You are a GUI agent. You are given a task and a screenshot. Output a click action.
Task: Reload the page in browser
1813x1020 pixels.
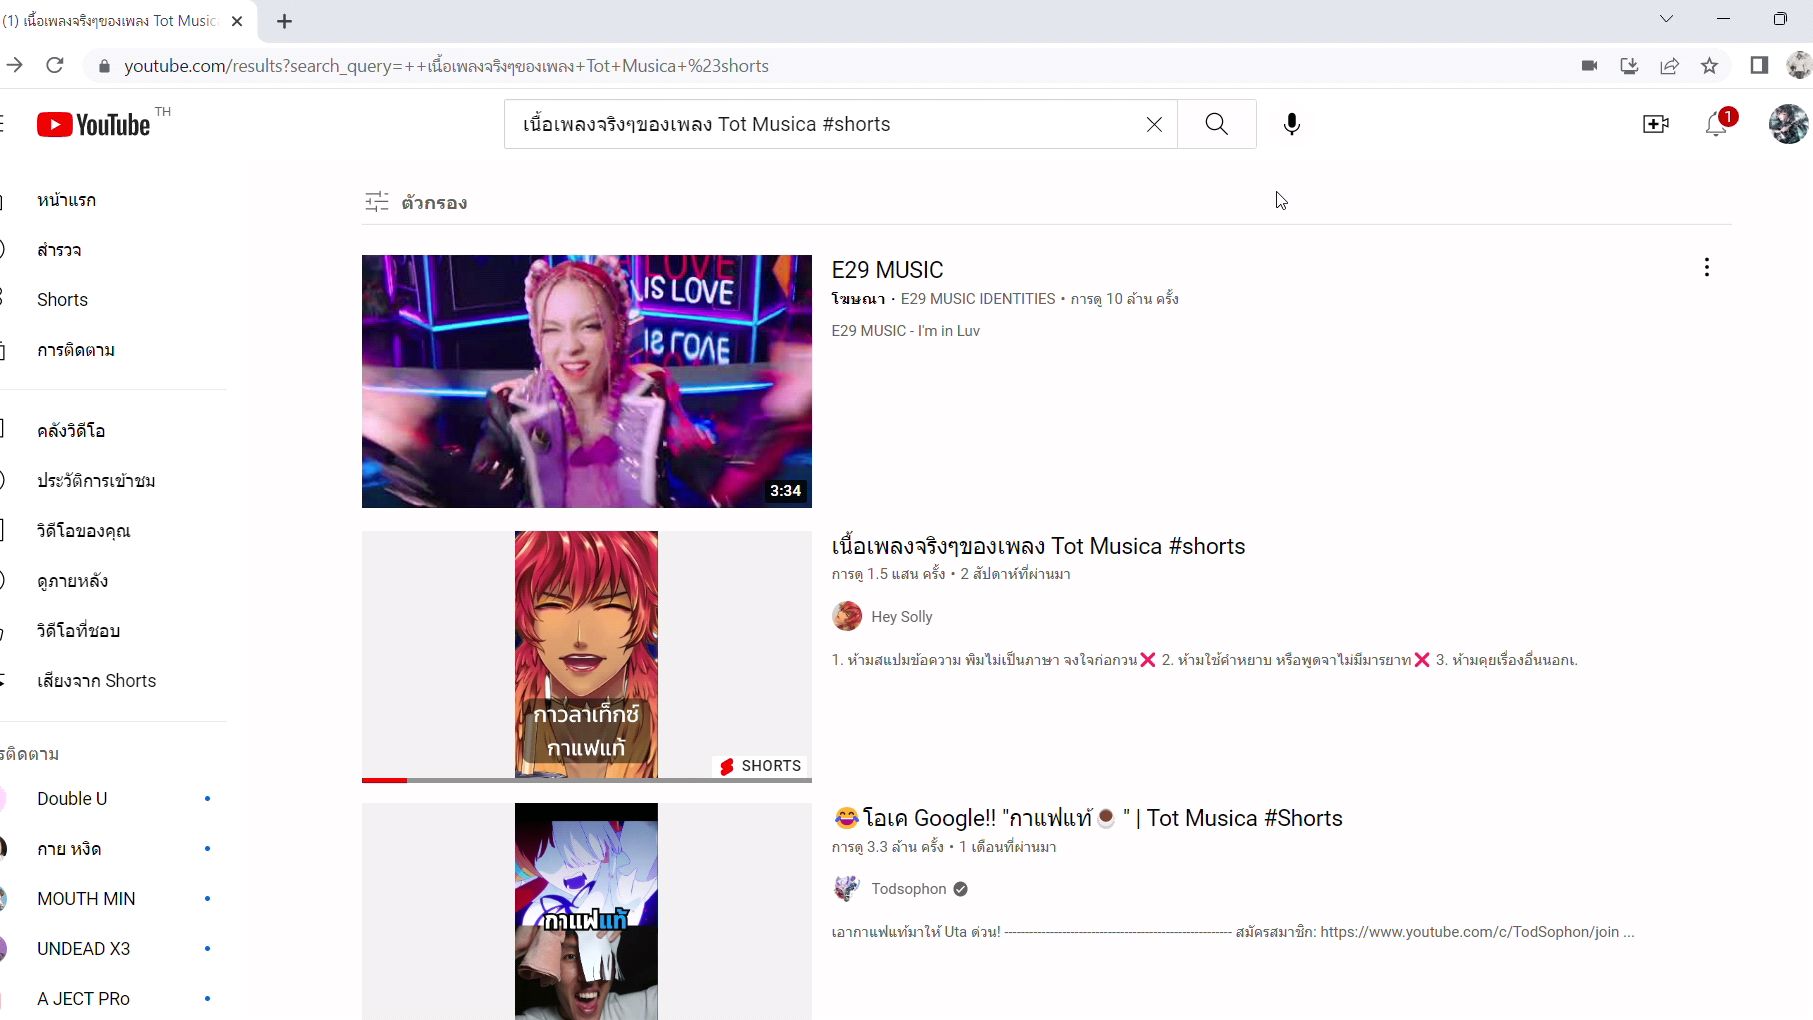point(55,66)
